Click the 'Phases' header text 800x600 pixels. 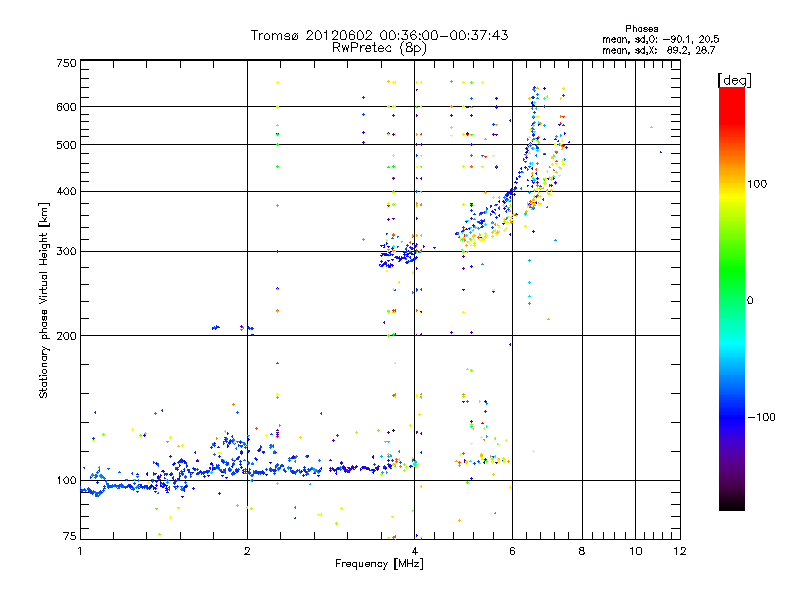pos(641,29)
